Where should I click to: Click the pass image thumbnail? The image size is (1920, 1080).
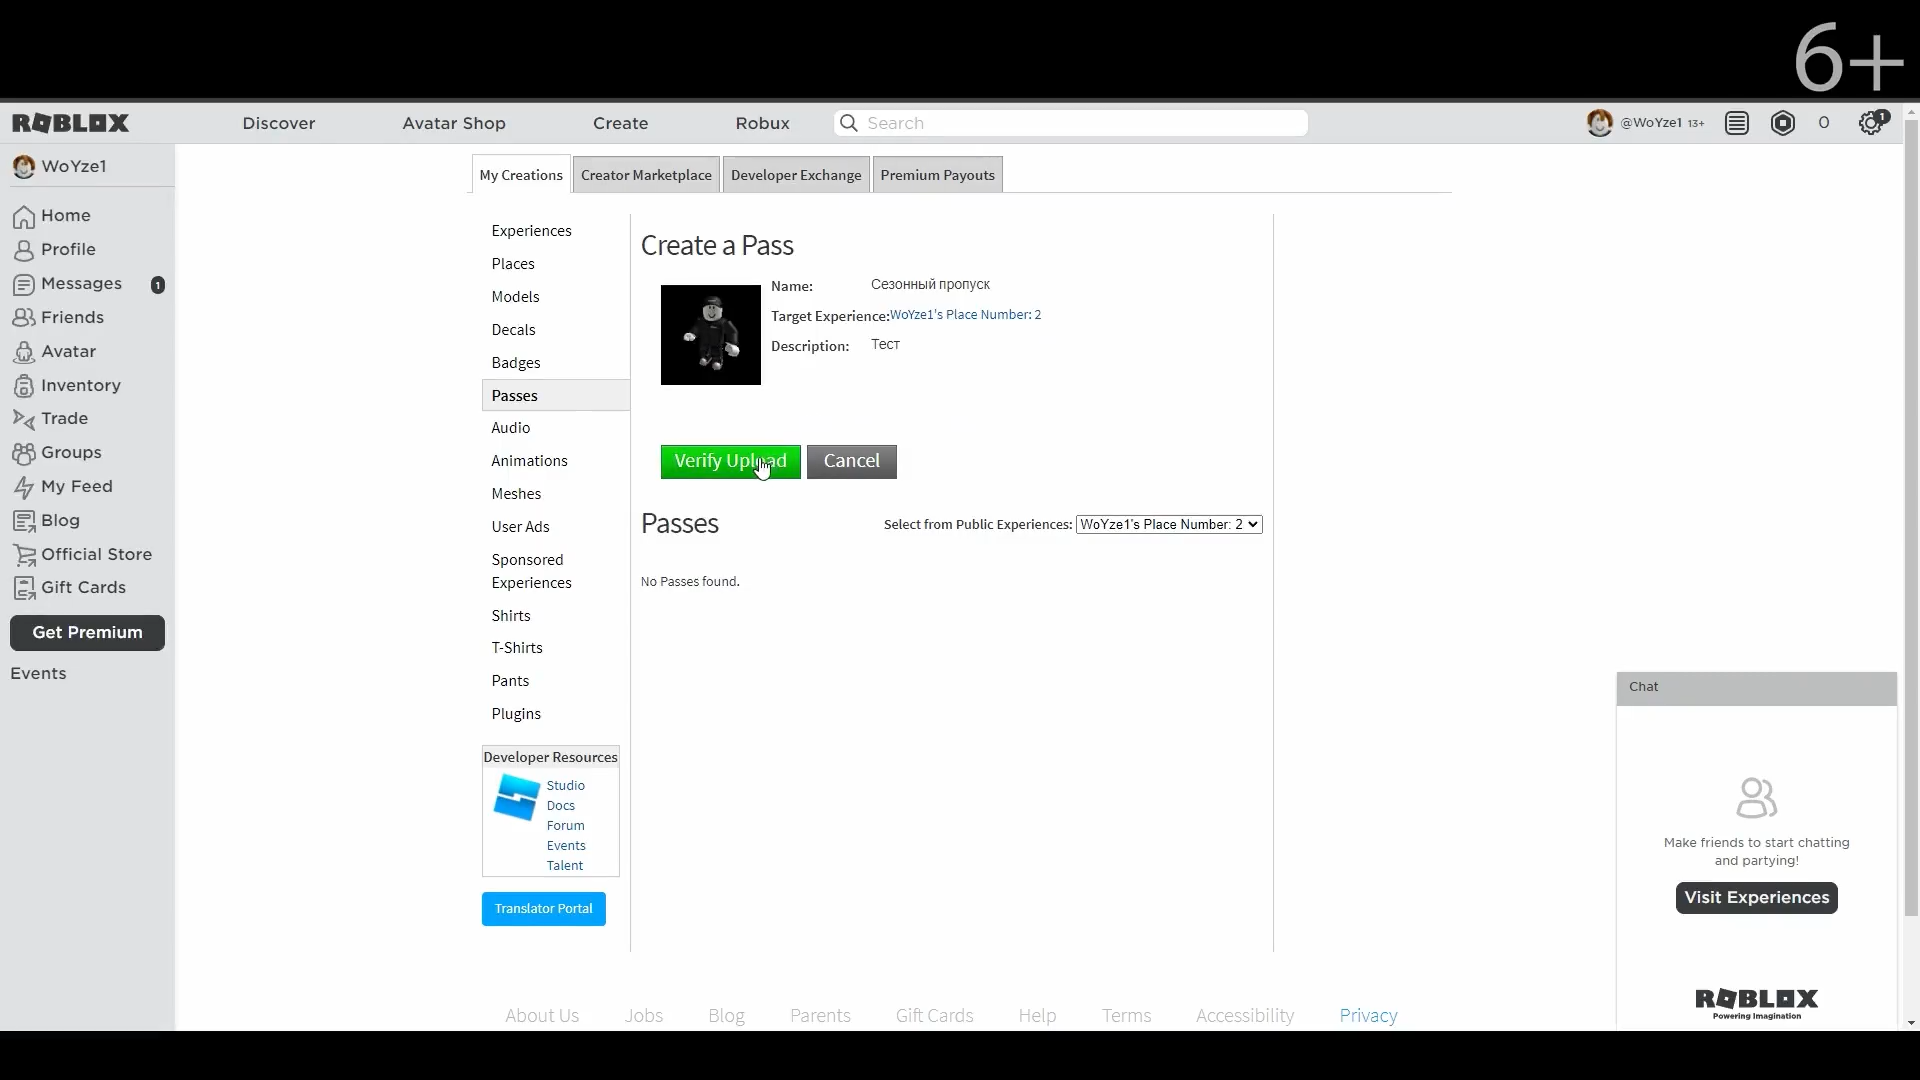711,335
